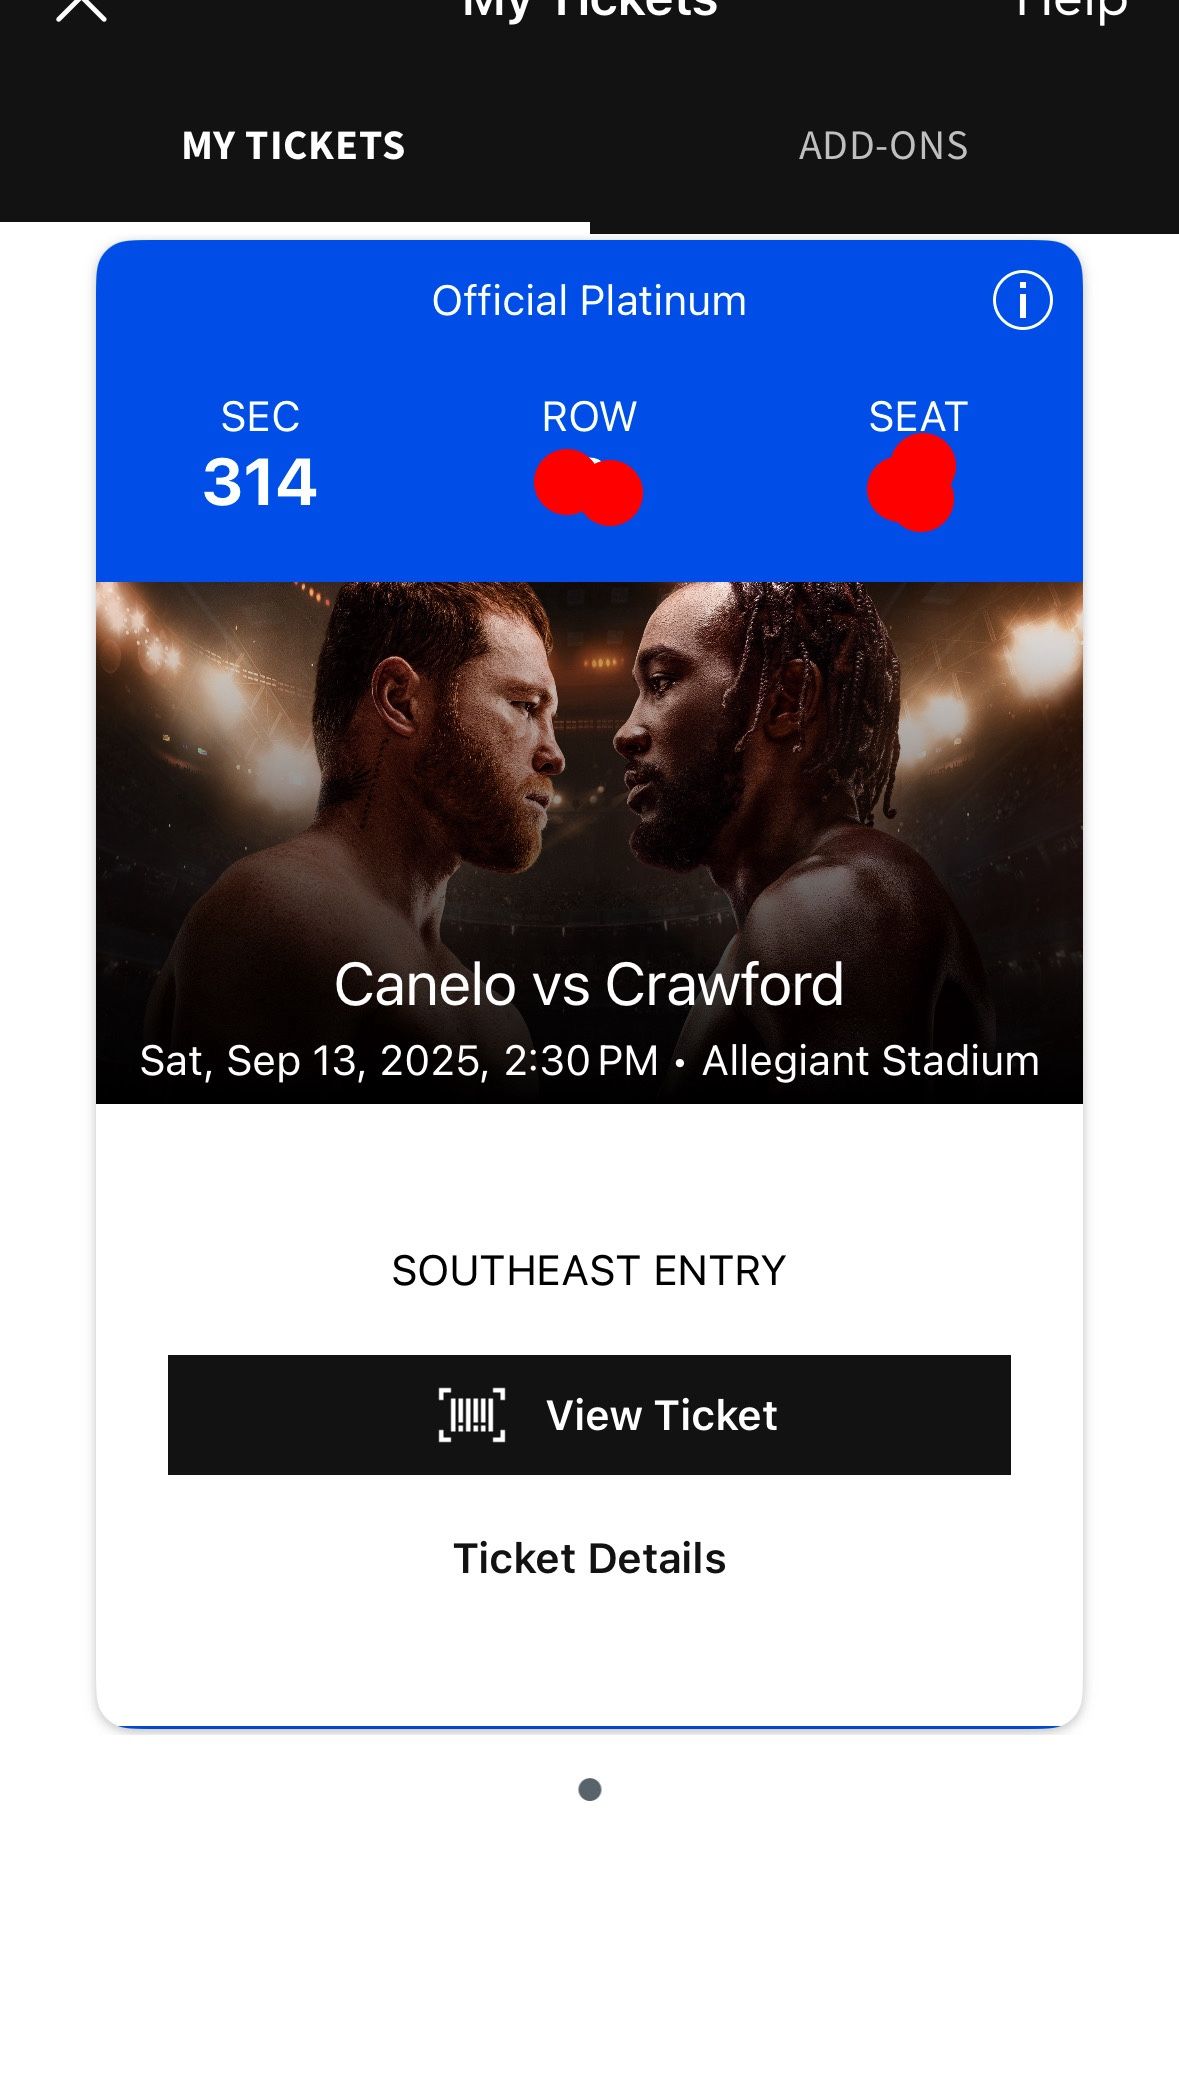This screenshot has height=2096, width=1179.
Task: Tap the page indicator dot
Action: [590, 1789]
